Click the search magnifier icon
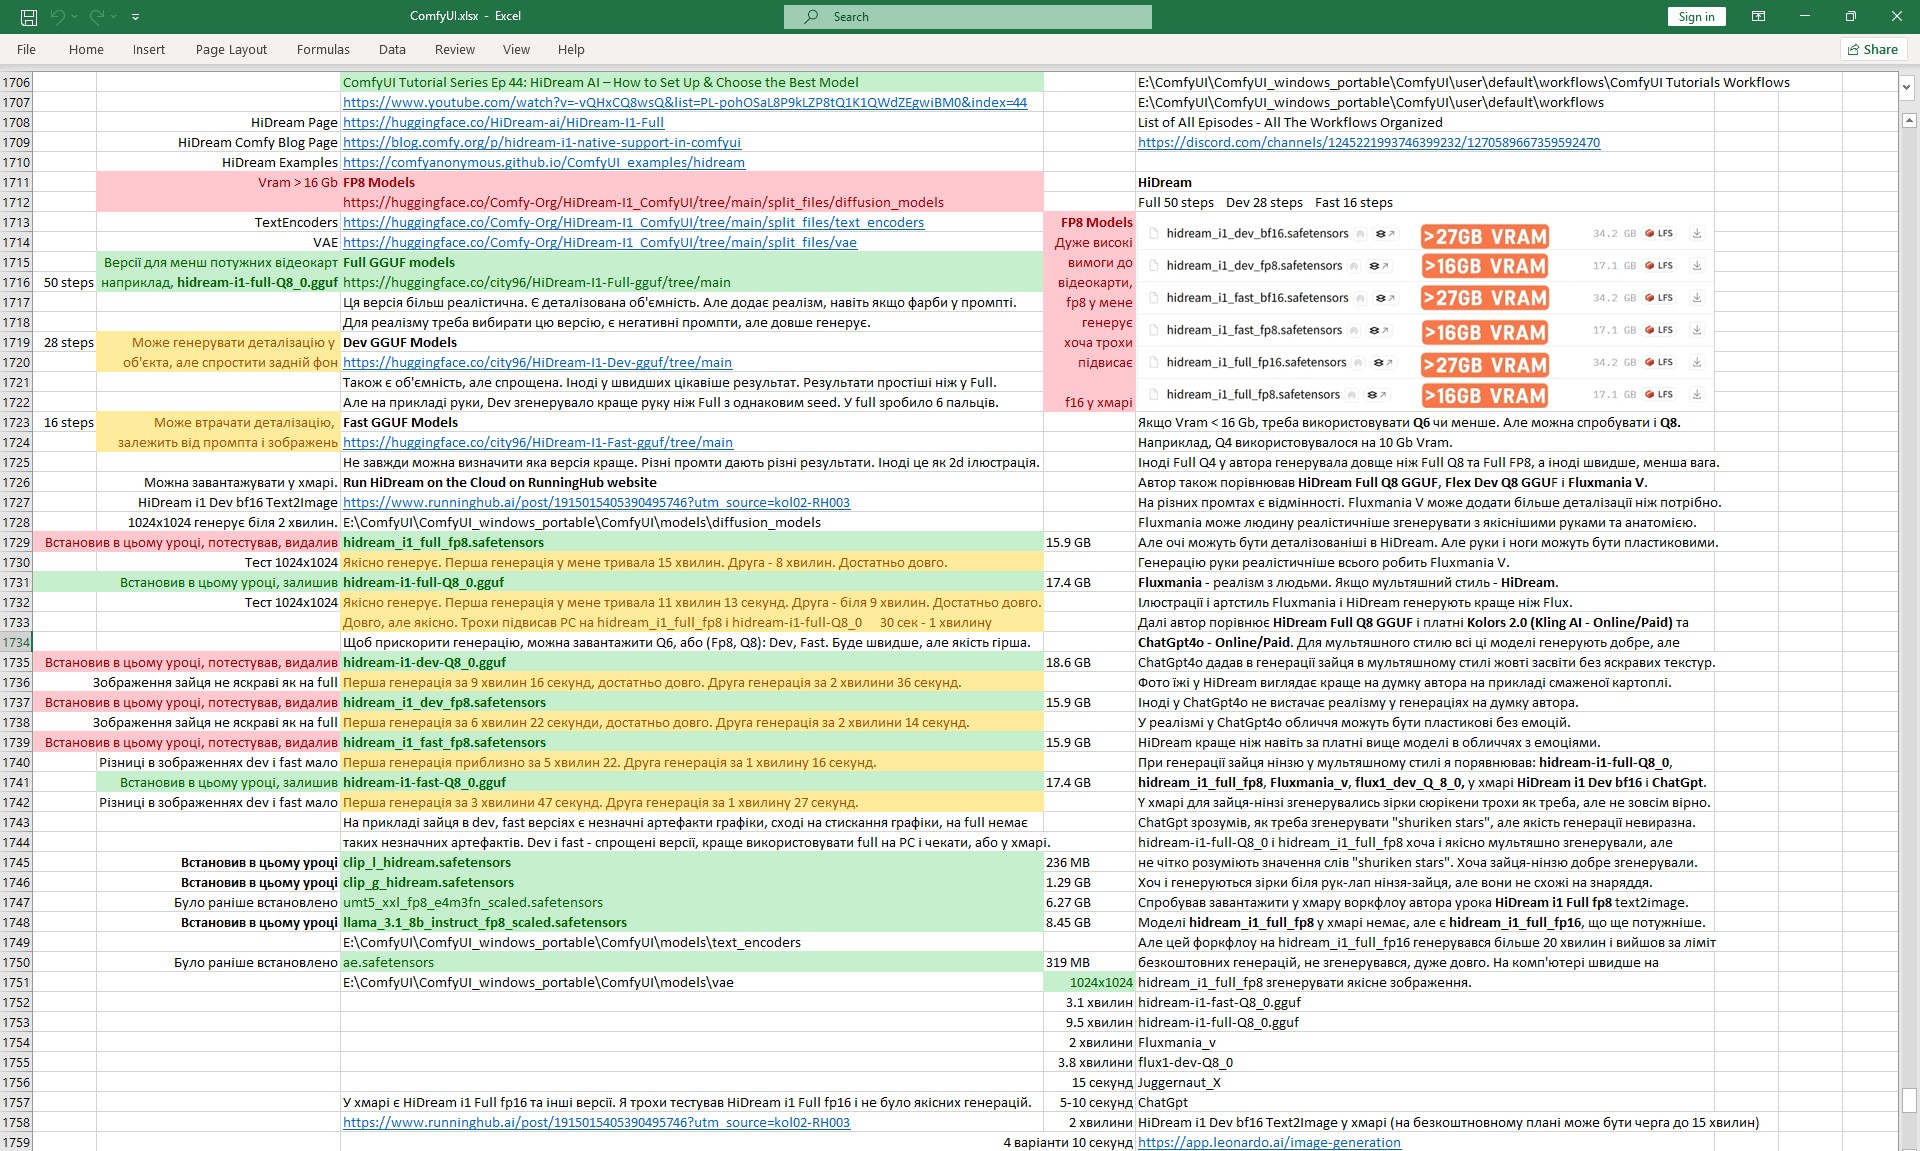This screenshot has height=1151, width=1920. pyautogui.click(x=812, y=17)
